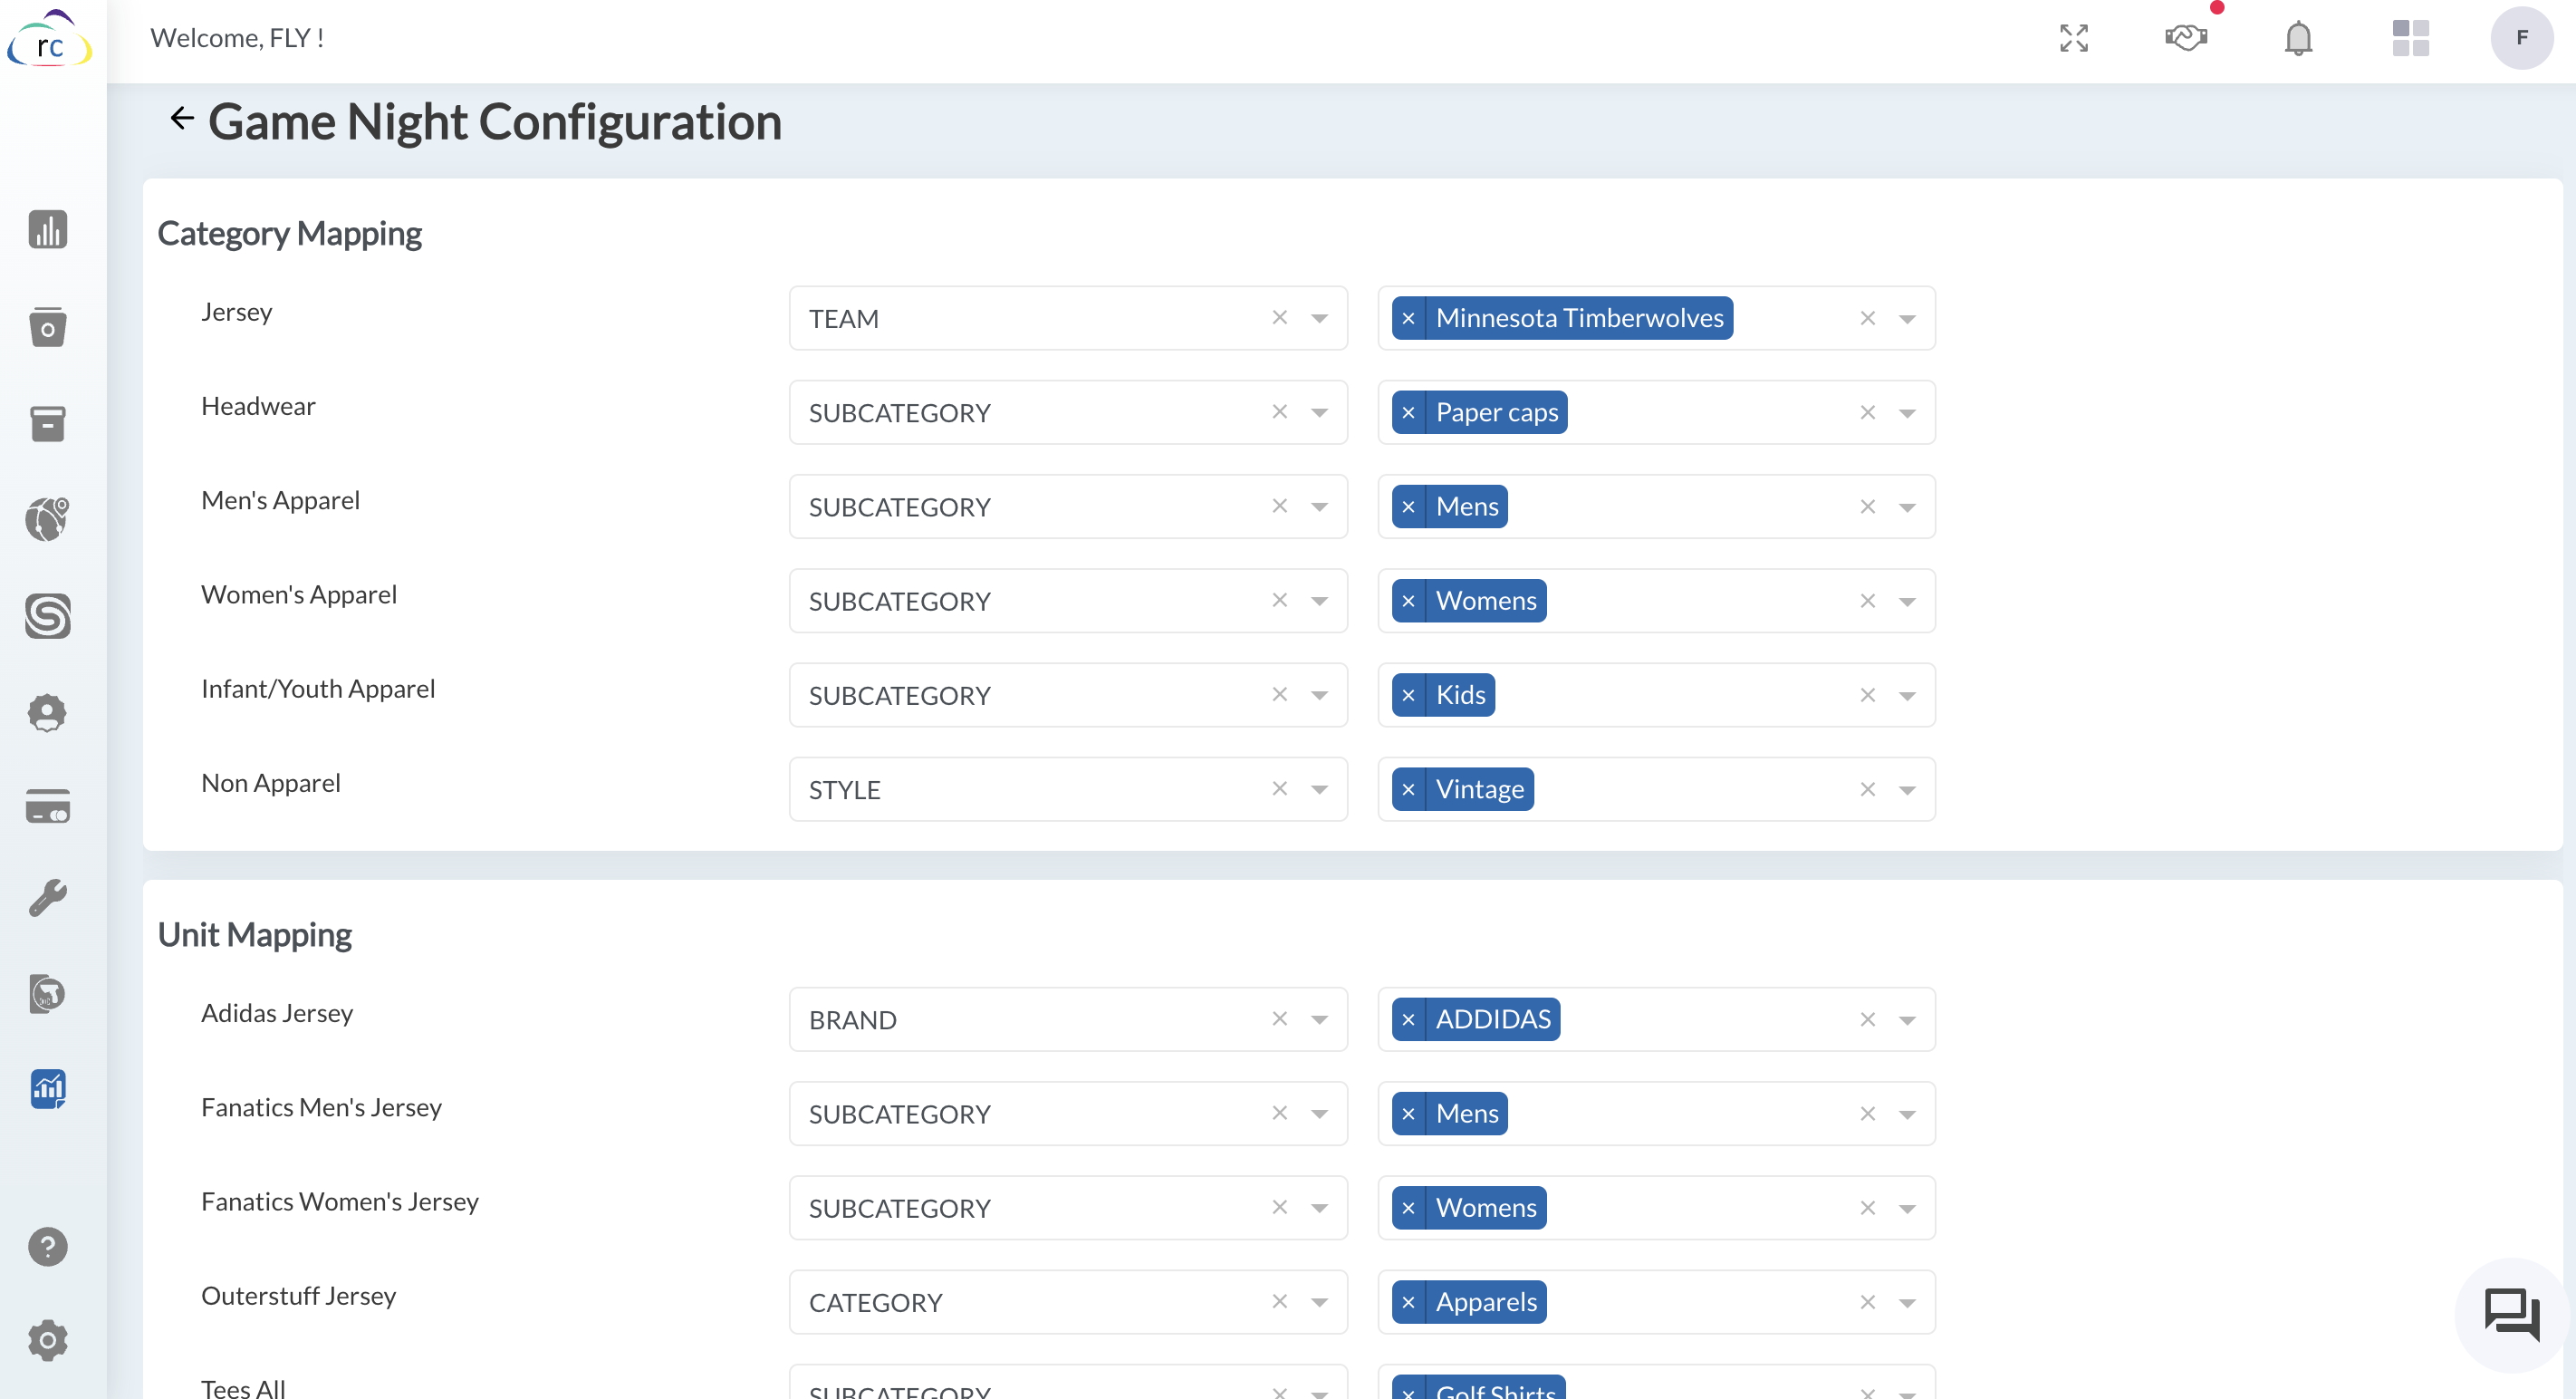Clear all values in Fanatics Women's Jersey value field
The image size is (2576, 1399).
click(1867, 1208)
